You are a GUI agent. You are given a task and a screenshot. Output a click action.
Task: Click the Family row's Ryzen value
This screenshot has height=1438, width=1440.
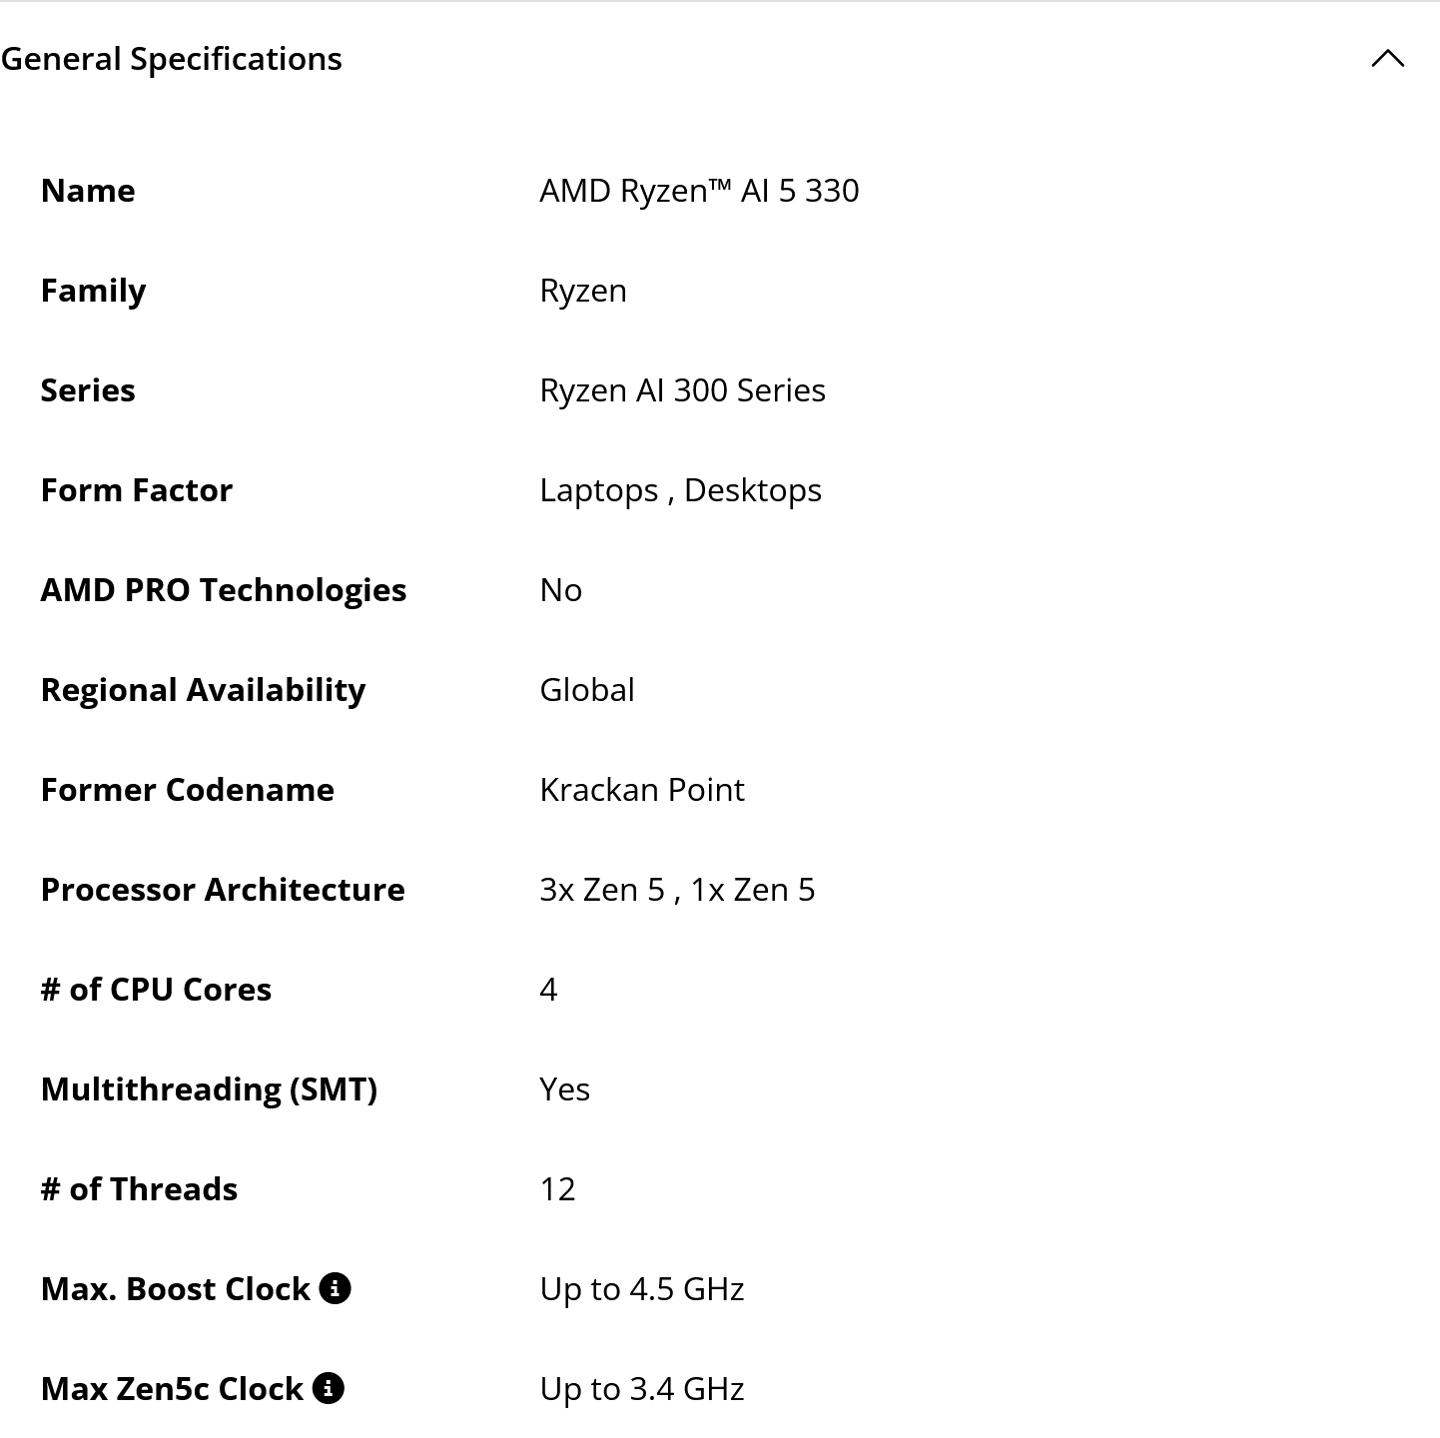(x=583, y=290)
